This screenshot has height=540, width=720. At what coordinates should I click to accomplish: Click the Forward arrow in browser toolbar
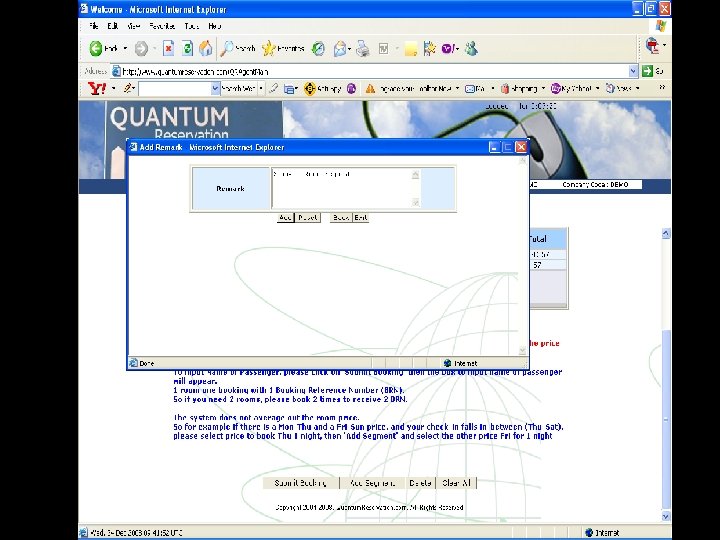click(x=141, y=48)
